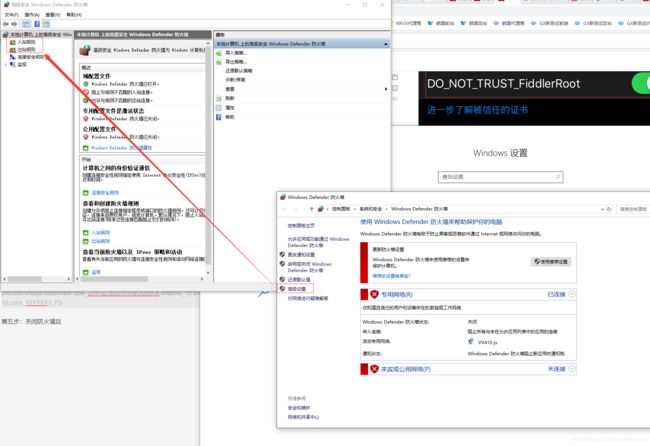Click the horizontal scrollbar under the overview pane
Image resolution: width=650 pixels, height=446 pixels.
coord(114,279)
